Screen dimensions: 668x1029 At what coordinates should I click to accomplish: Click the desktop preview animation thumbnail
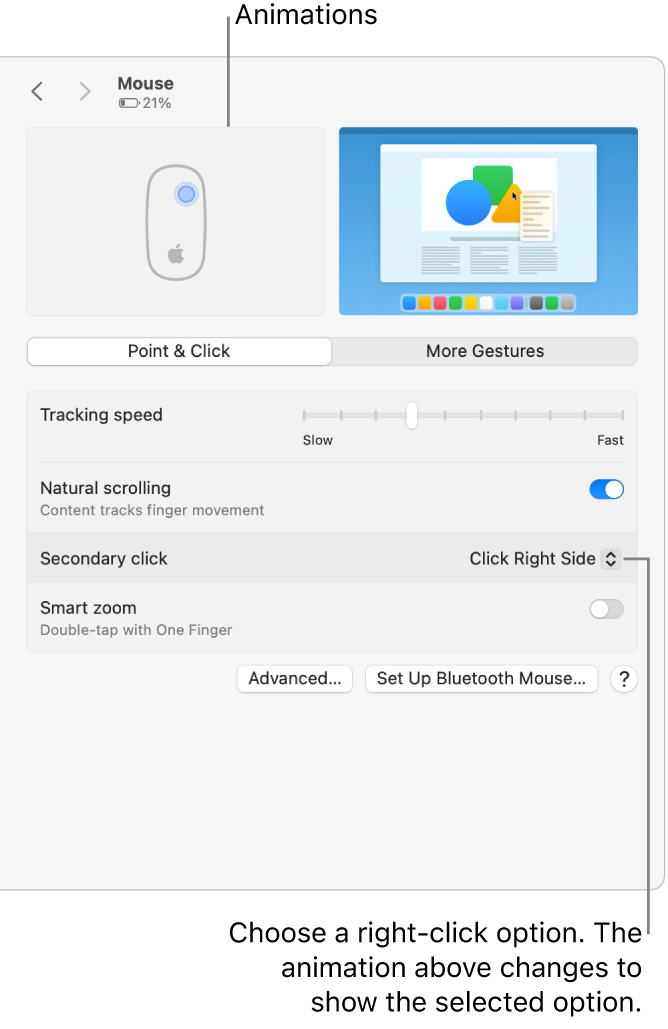click(488, 221)
